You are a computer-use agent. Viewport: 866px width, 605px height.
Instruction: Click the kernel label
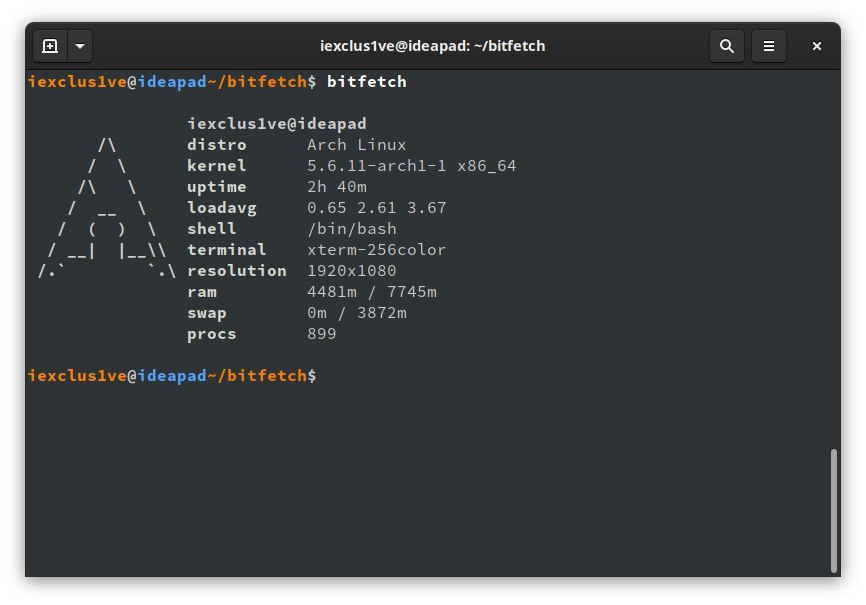[x=216, y=166]
